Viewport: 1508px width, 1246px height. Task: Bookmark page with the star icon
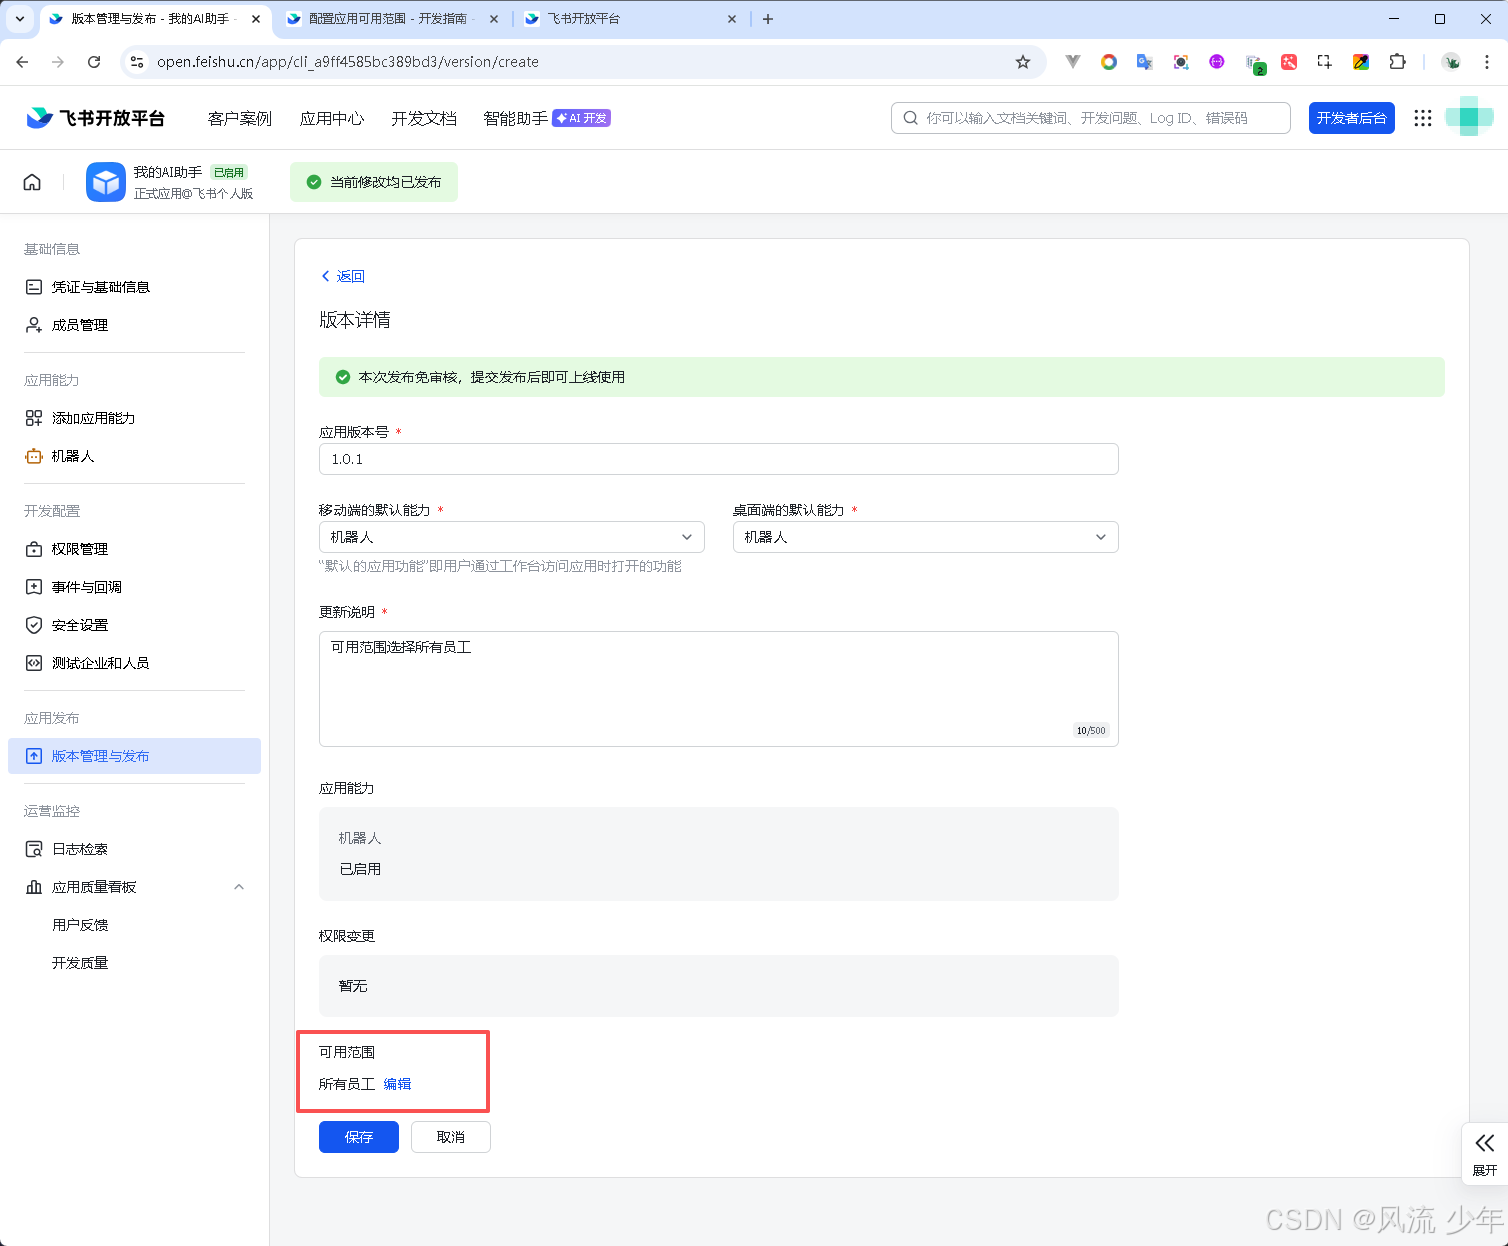click(1022, 62)
